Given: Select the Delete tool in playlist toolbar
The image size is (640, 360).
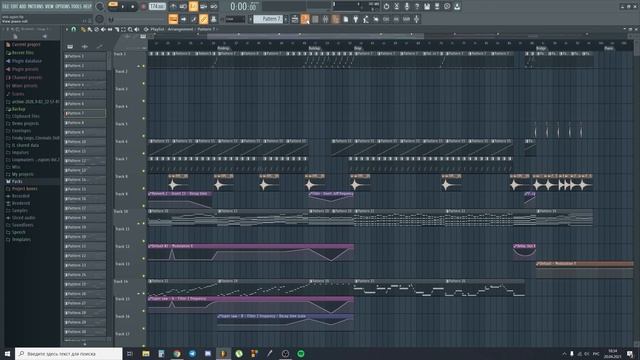Looking at the screenshot, I should tap(96, 29).
